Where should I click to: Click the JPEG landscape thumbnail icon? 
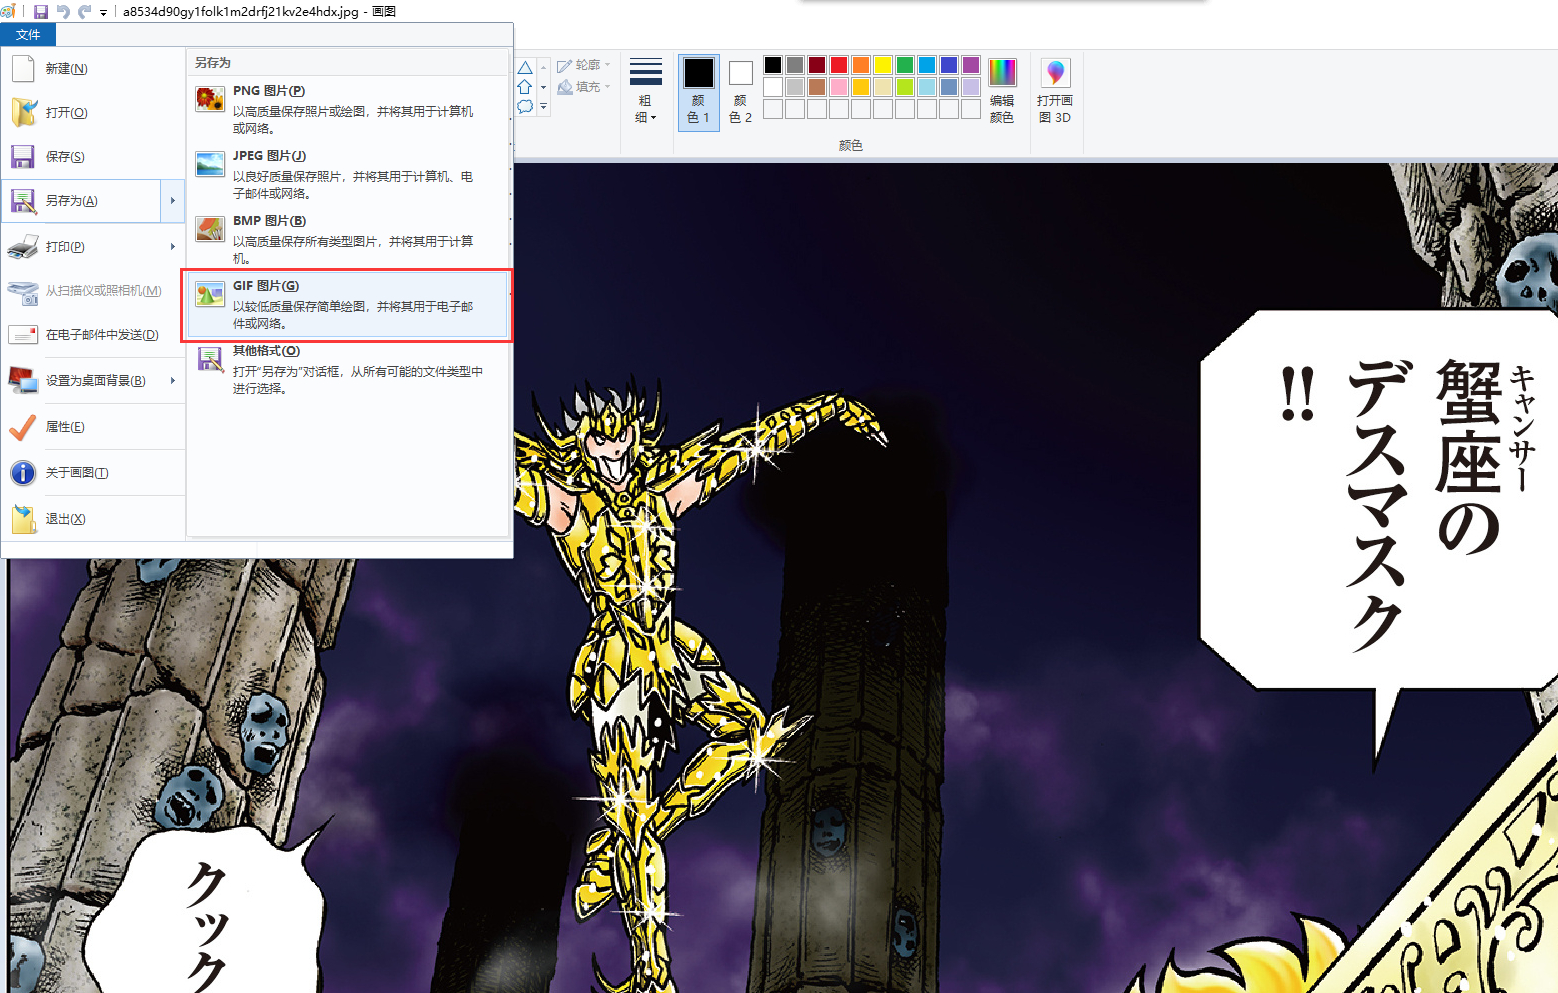[x=210, y=164]
